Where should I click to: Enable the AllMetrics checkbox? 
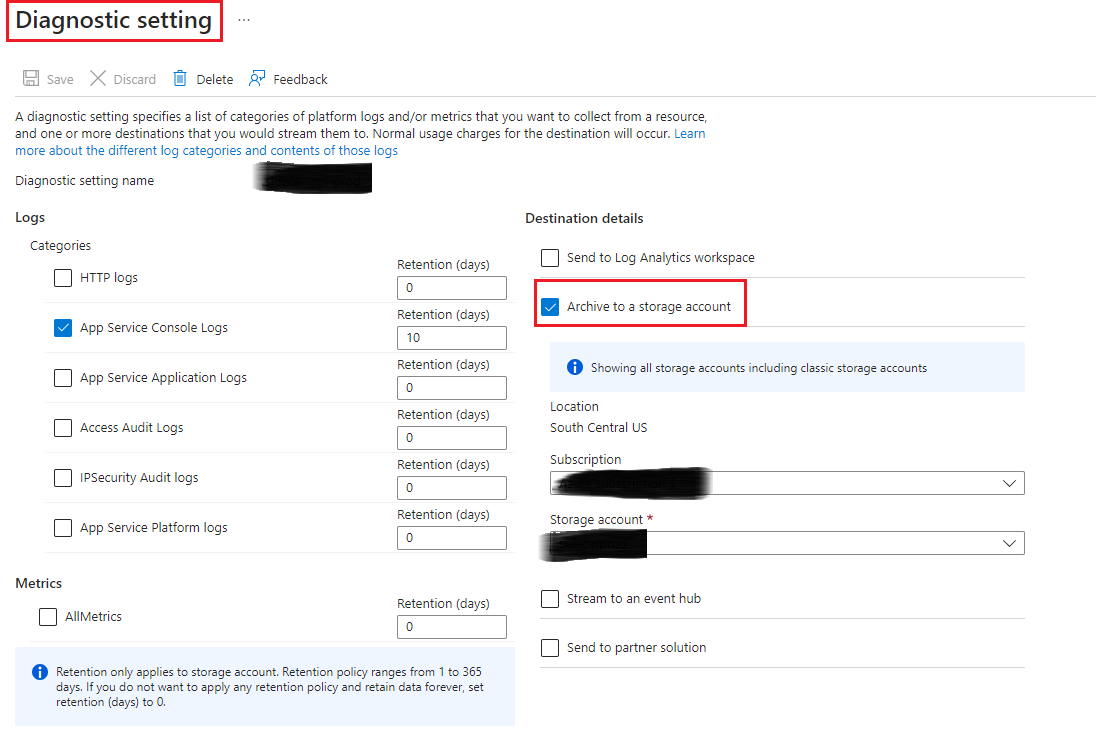(x=48, y=617)
